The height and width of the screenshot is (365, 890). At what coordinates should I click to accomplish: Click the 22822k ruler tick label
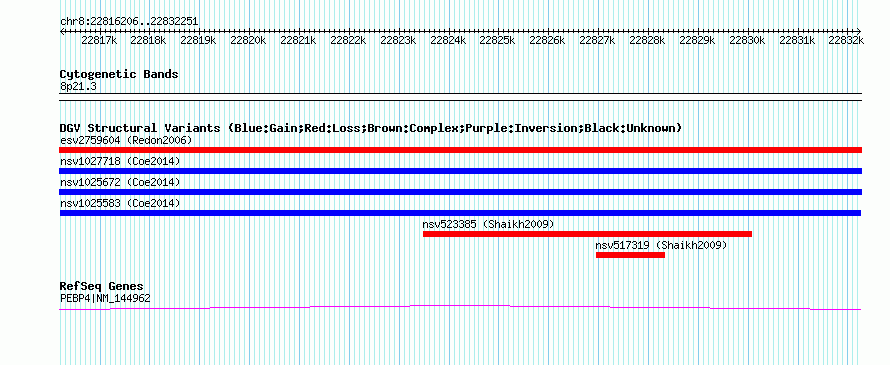click(x=348, y=40)
